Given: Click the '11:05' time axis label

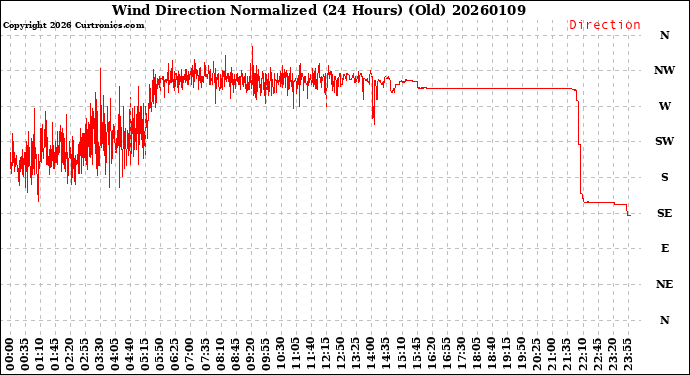Looking at the screenshot, I should 296,354.
